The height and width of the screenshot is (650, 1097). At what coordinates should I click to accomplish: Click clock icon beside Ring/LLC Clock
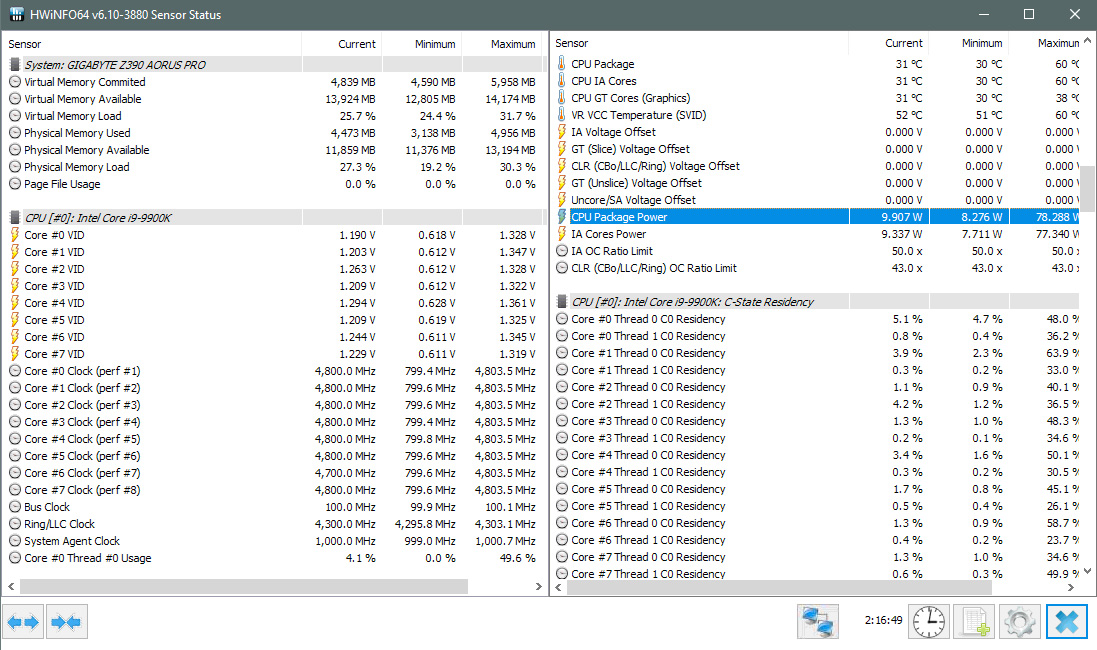tap(15, 523)
